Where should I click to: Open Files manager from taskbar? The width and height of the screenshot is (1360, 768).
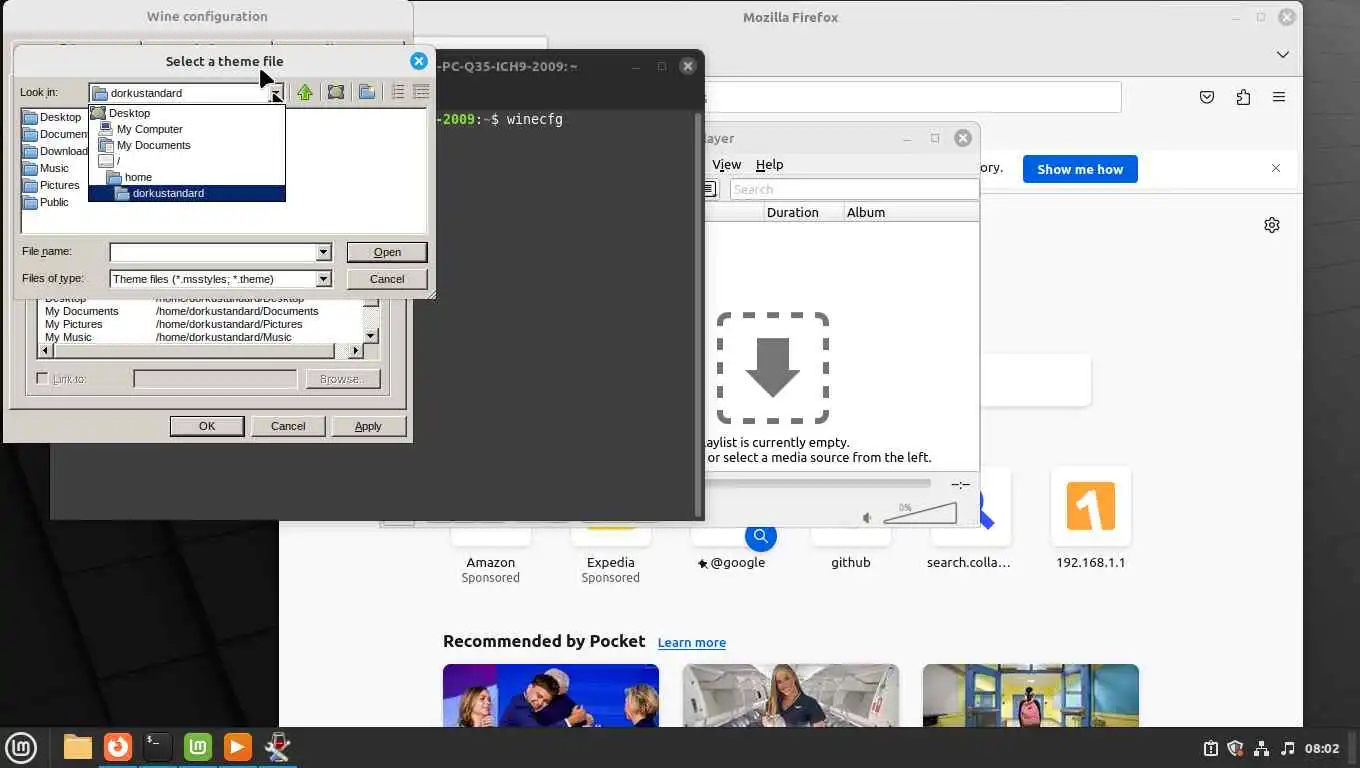pos(78,747)
